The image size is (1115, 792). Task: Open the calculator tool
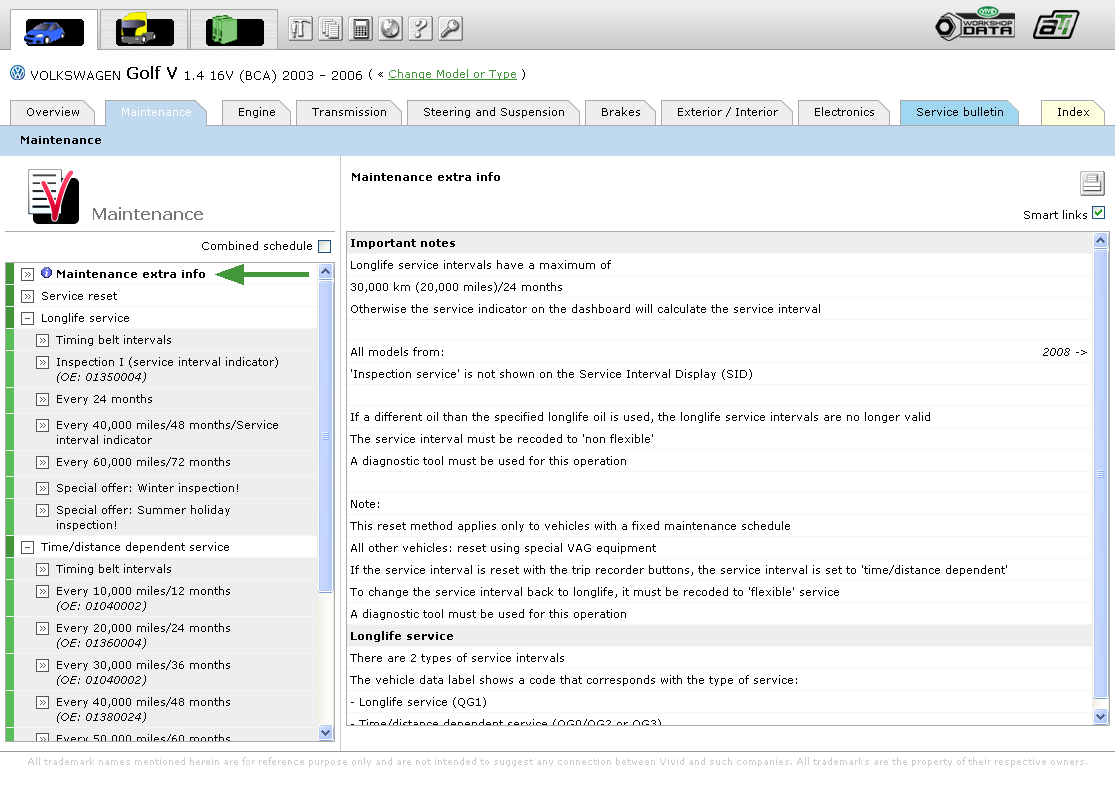point(361,28)
